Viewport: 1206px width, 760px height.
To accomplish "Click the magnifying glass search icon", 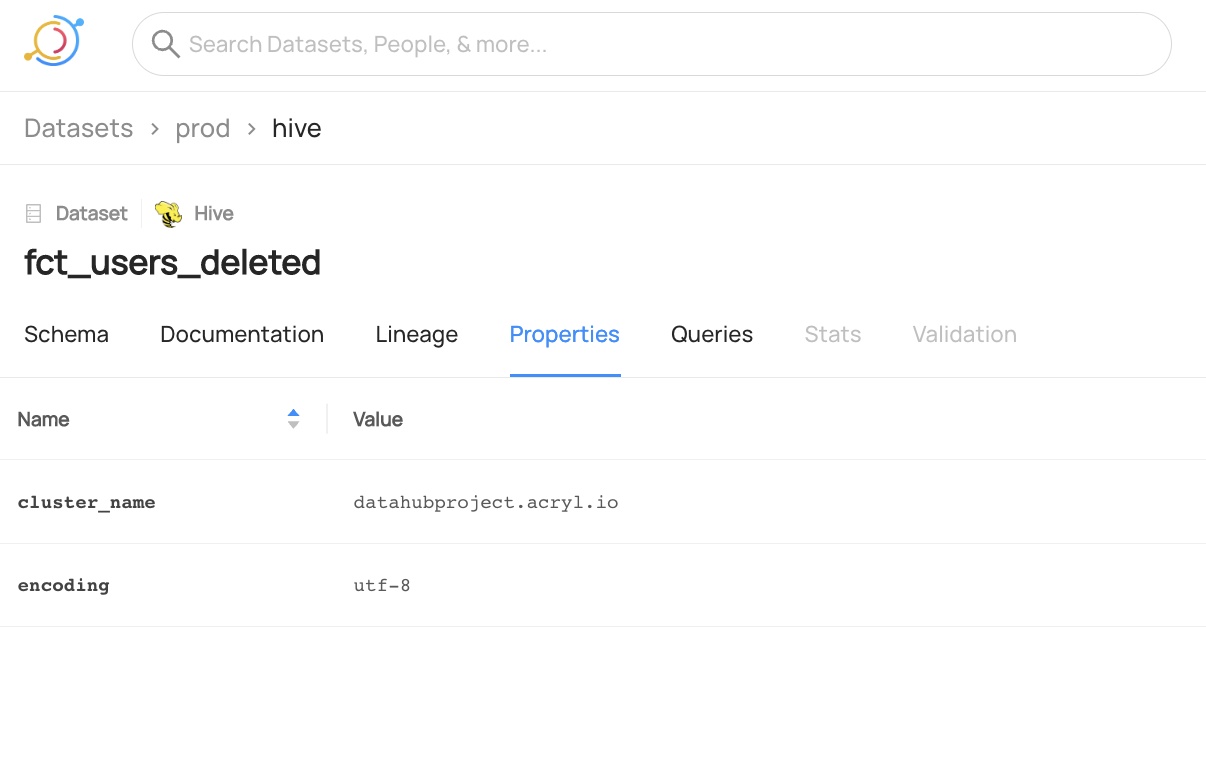I will [x=165, y=44].
